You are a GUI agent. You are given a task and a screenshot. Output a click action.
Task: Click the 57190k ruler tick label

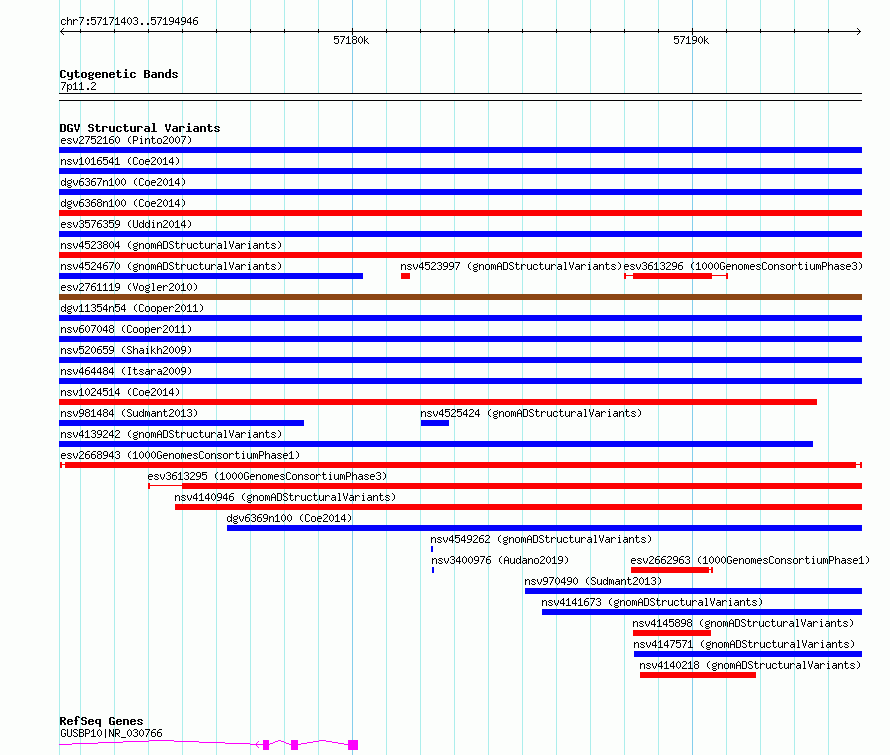pos(691,40)
